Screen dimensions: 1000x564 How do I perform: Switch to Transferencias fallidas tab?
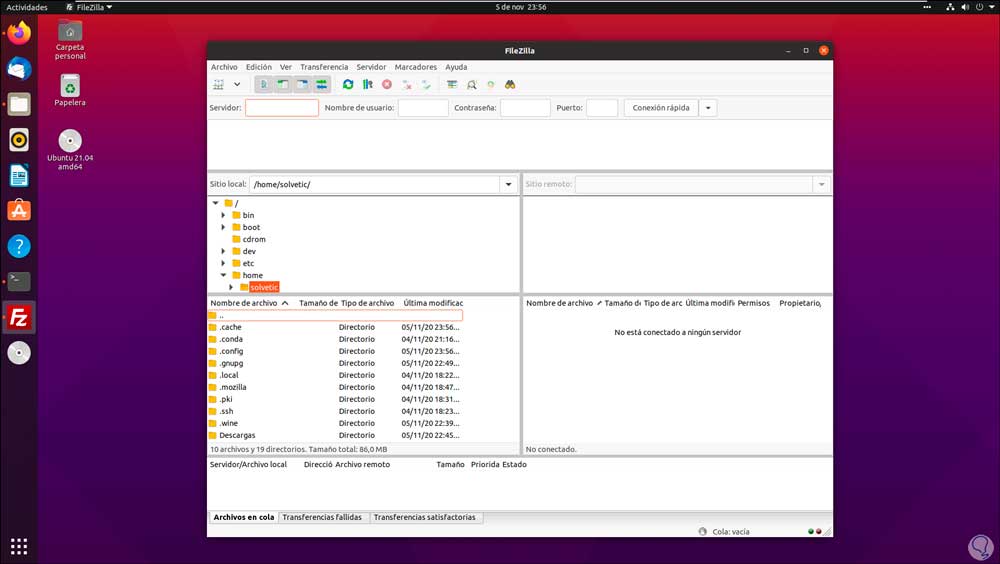(x=322, y=517)
